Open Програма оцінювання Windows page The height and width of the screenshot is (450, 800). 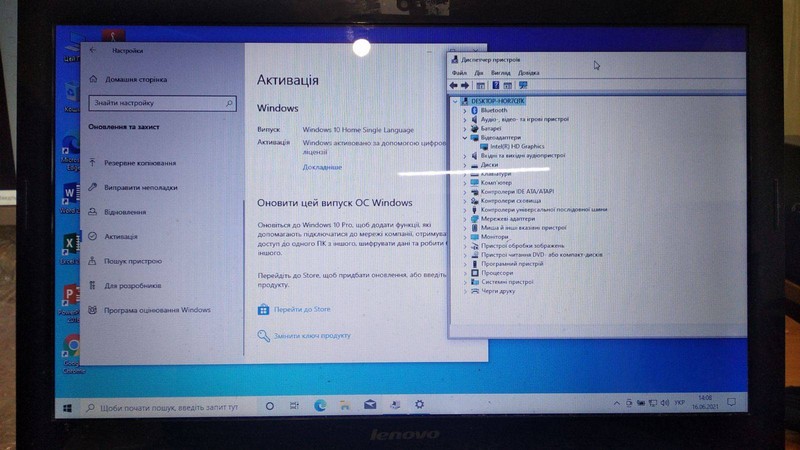(x=149, y=310)
